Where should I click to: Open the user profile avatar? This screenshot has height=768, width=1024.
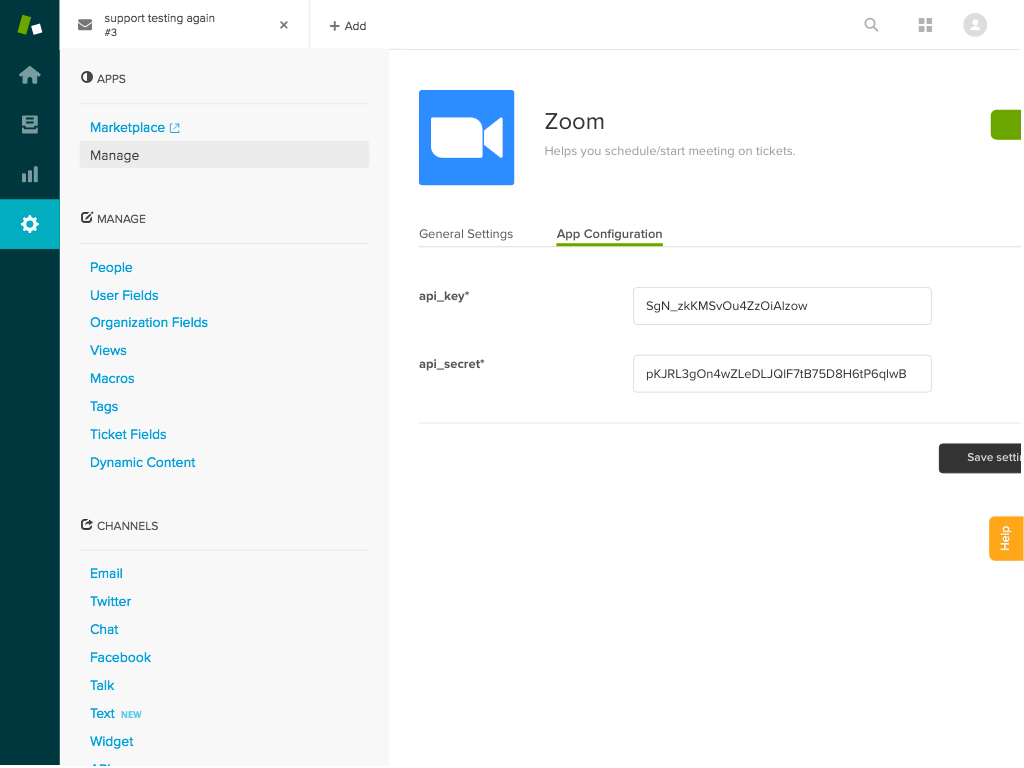[x=975, y=25]
